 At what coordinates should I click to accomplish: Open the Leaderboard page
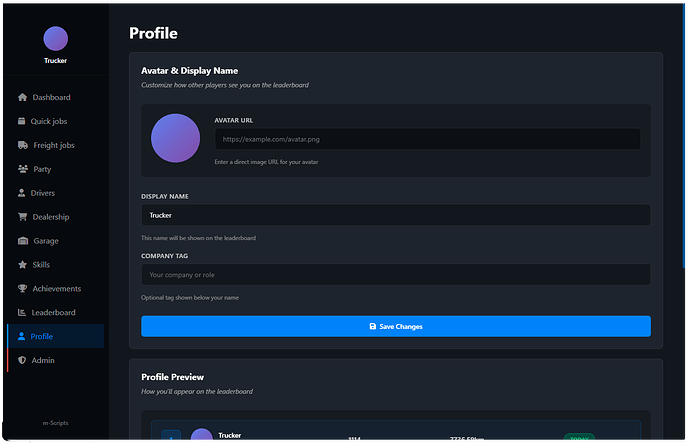pyautogui.click(x=53, y=313)
